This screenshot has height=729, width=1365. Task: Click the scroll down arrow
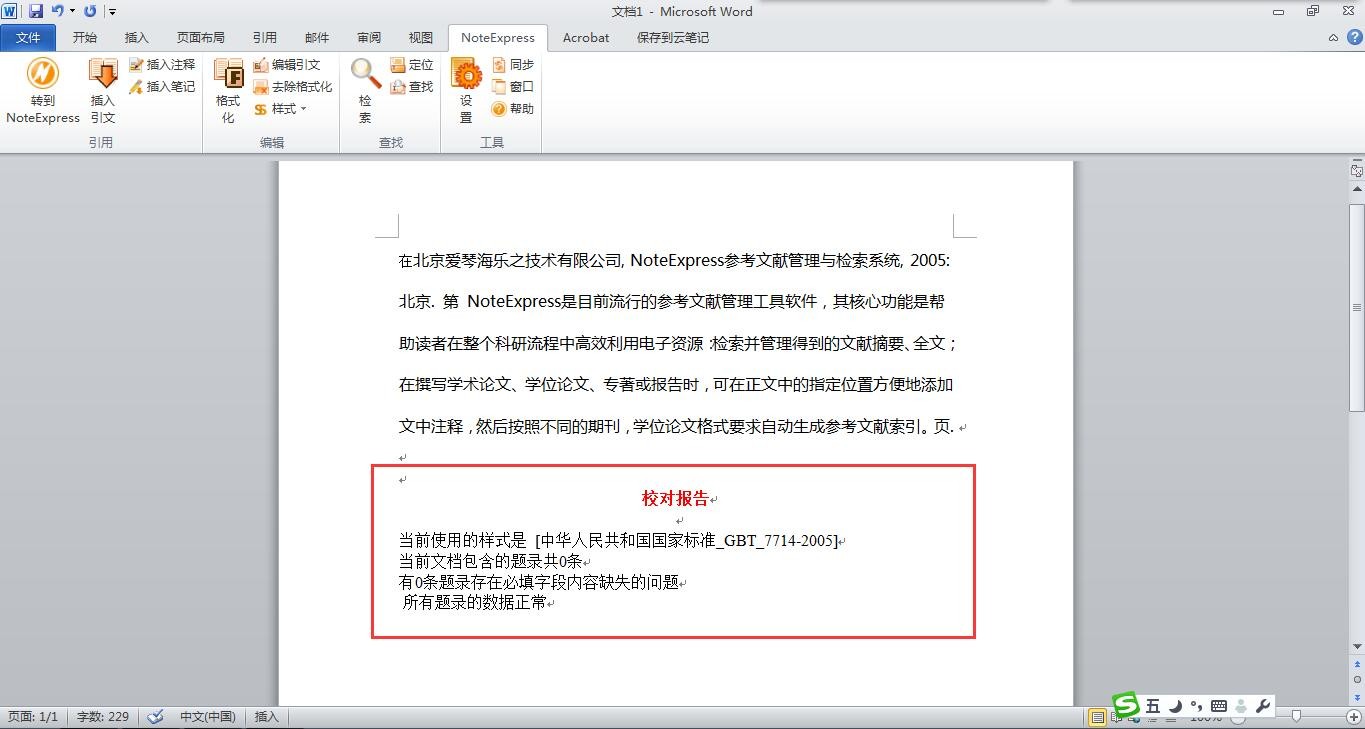tap(1357, 647)
